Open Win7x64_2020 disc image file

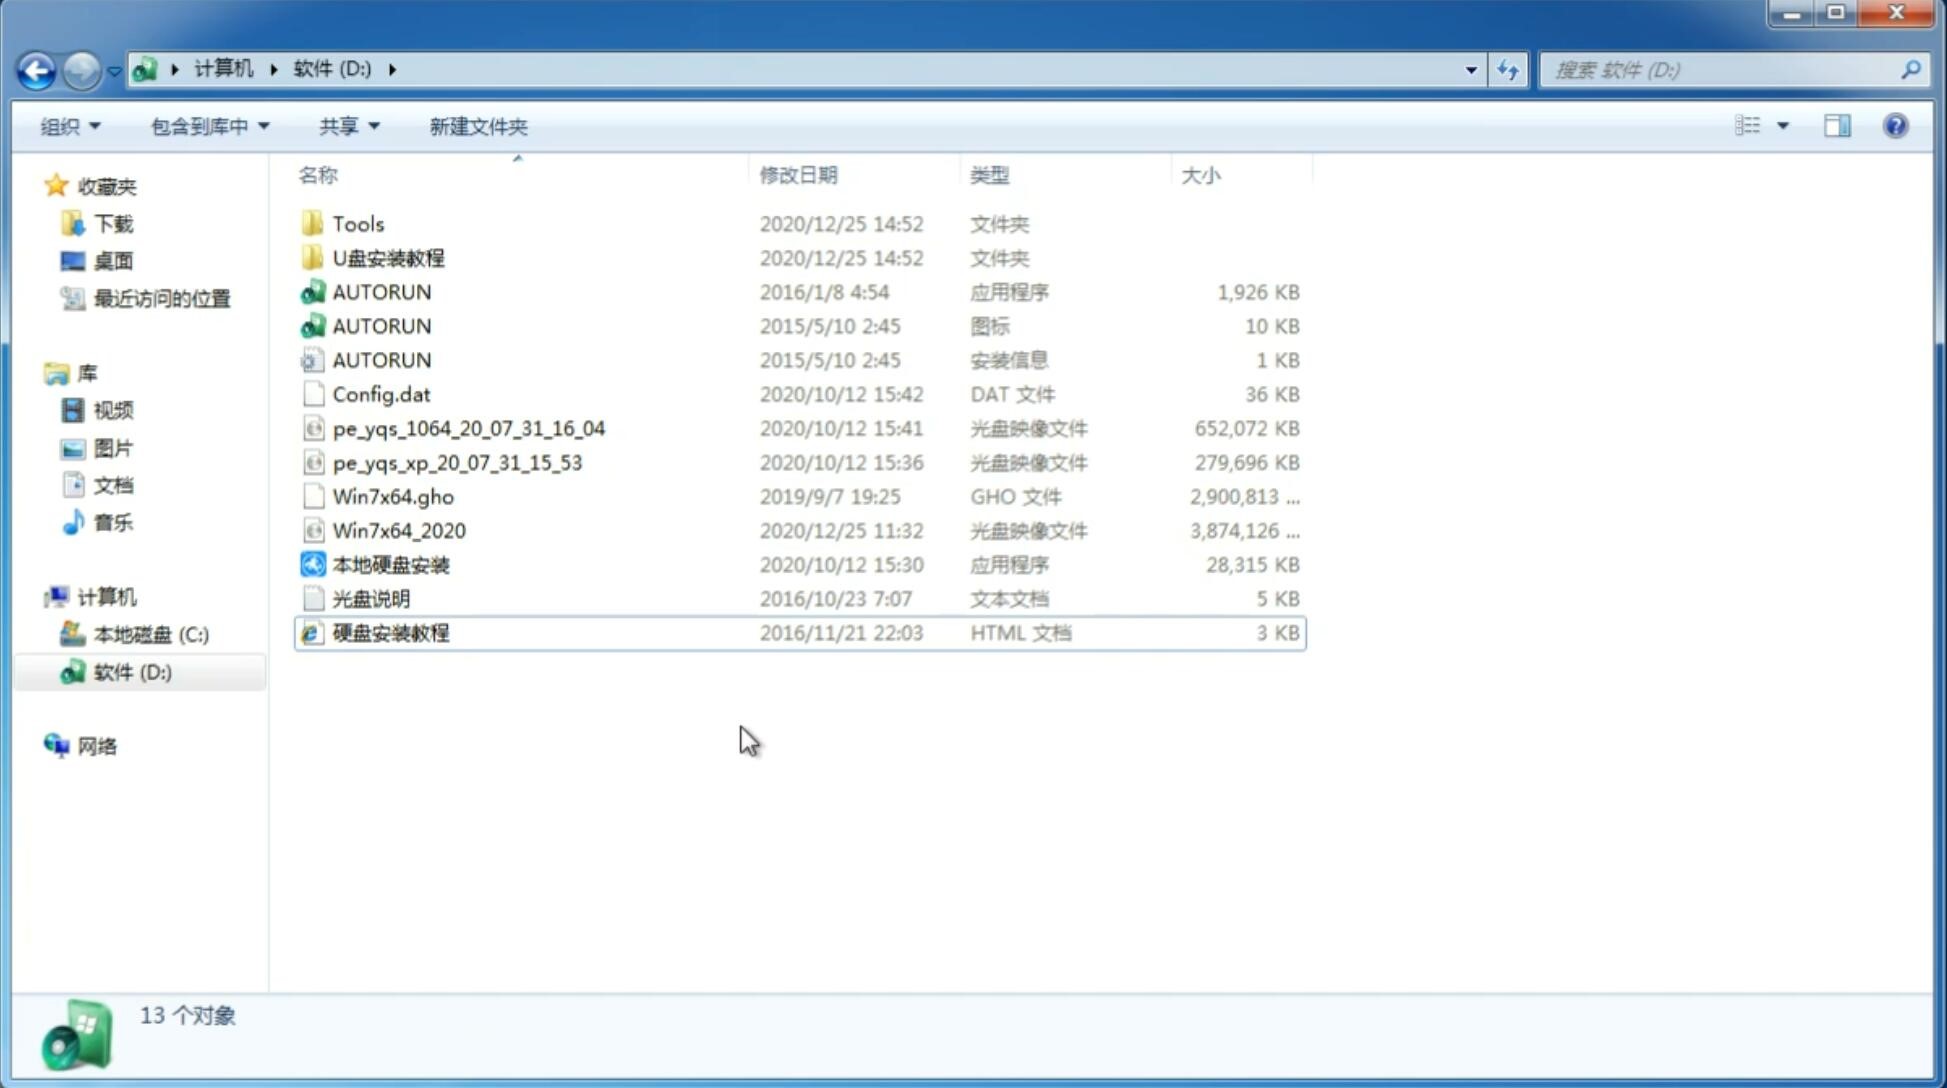pos(398,531)
